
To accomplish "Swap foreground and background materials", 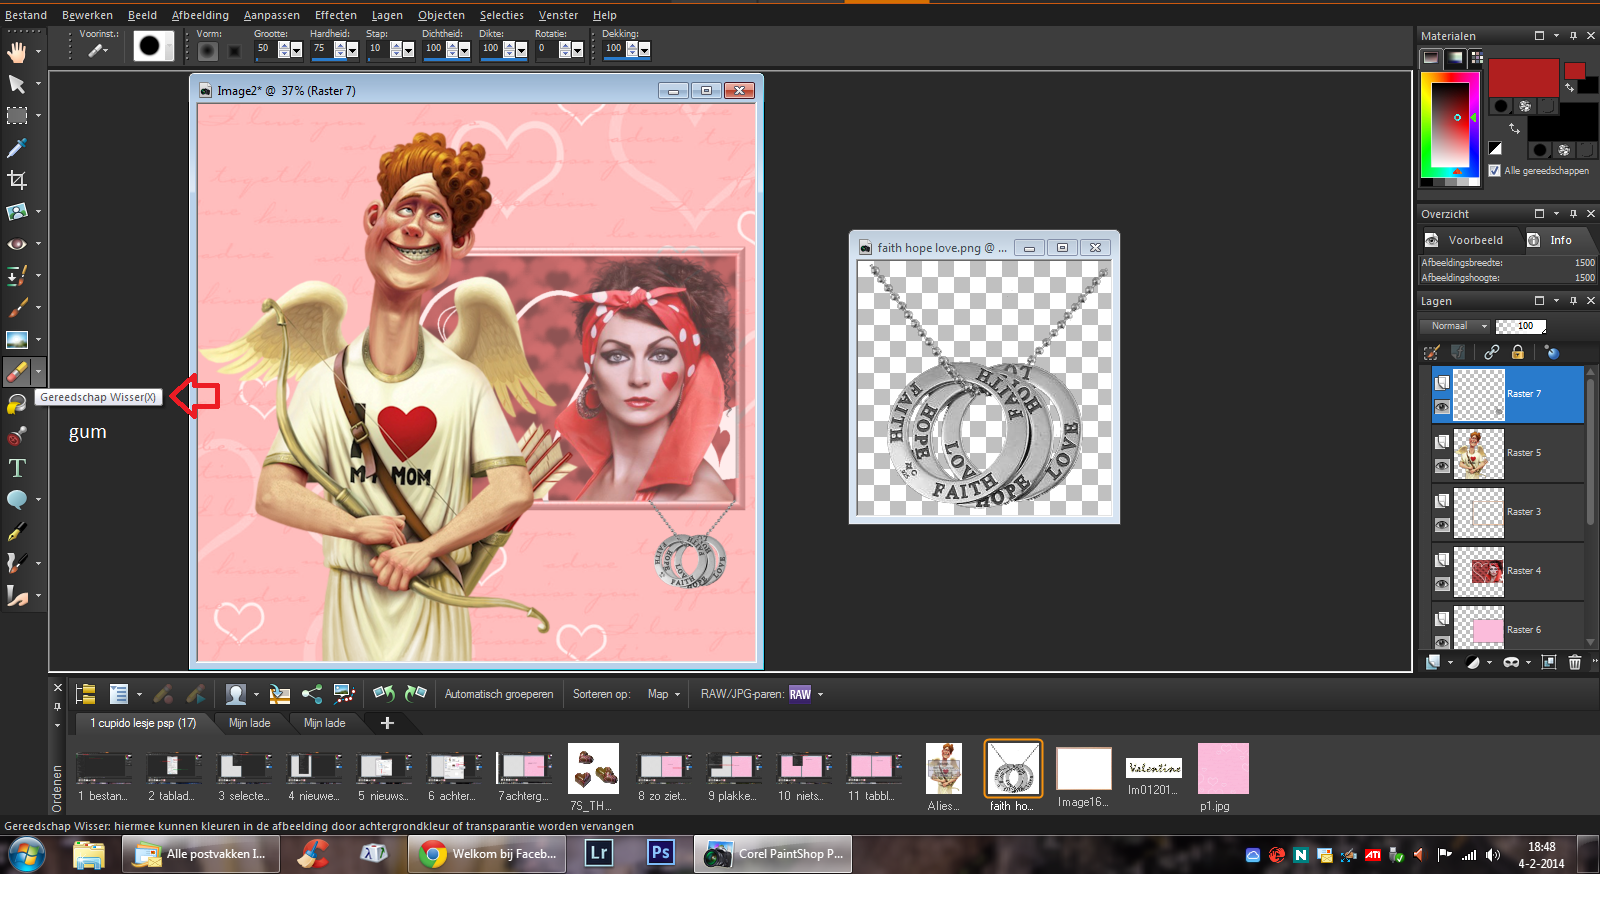I will [x=1514, y=128].
